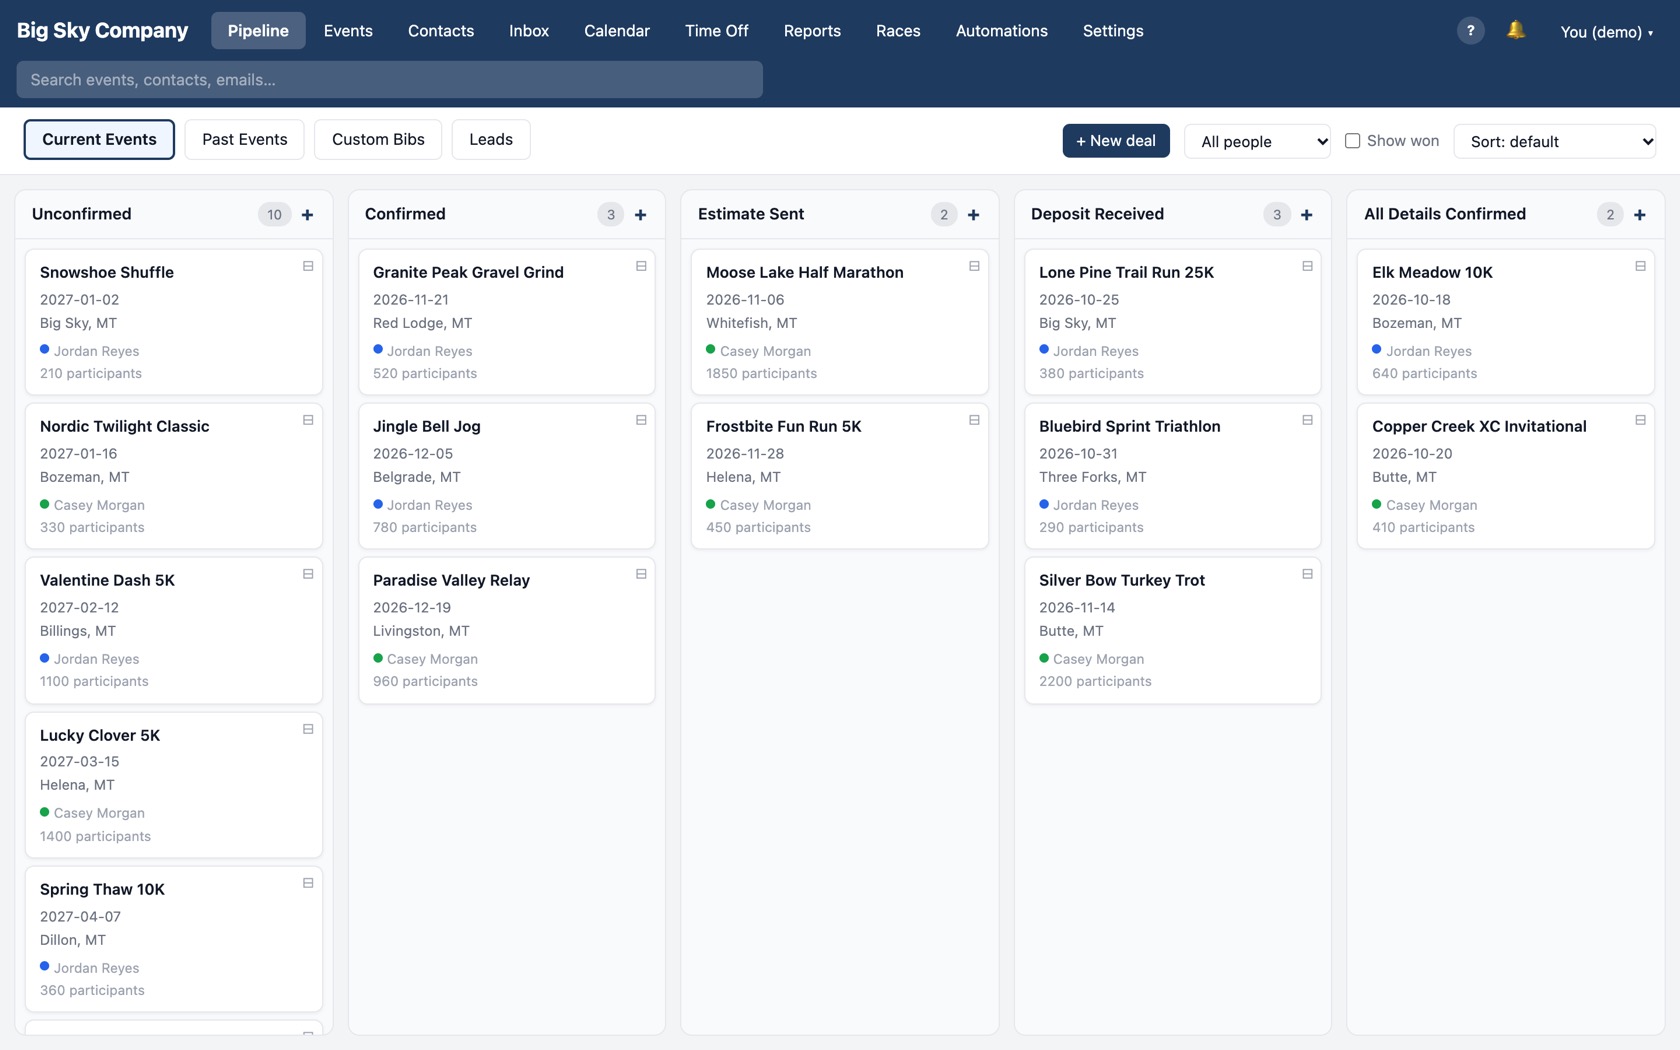Add a deal to All Details Confirmed column

[1639, 215]
